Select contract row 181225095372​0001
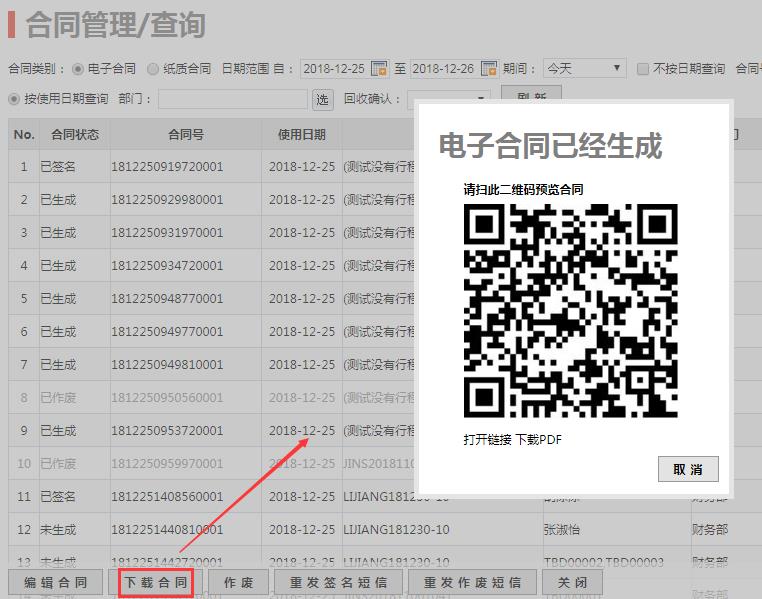Viewport: 762px width, 599px height. (x=167, y=431)
